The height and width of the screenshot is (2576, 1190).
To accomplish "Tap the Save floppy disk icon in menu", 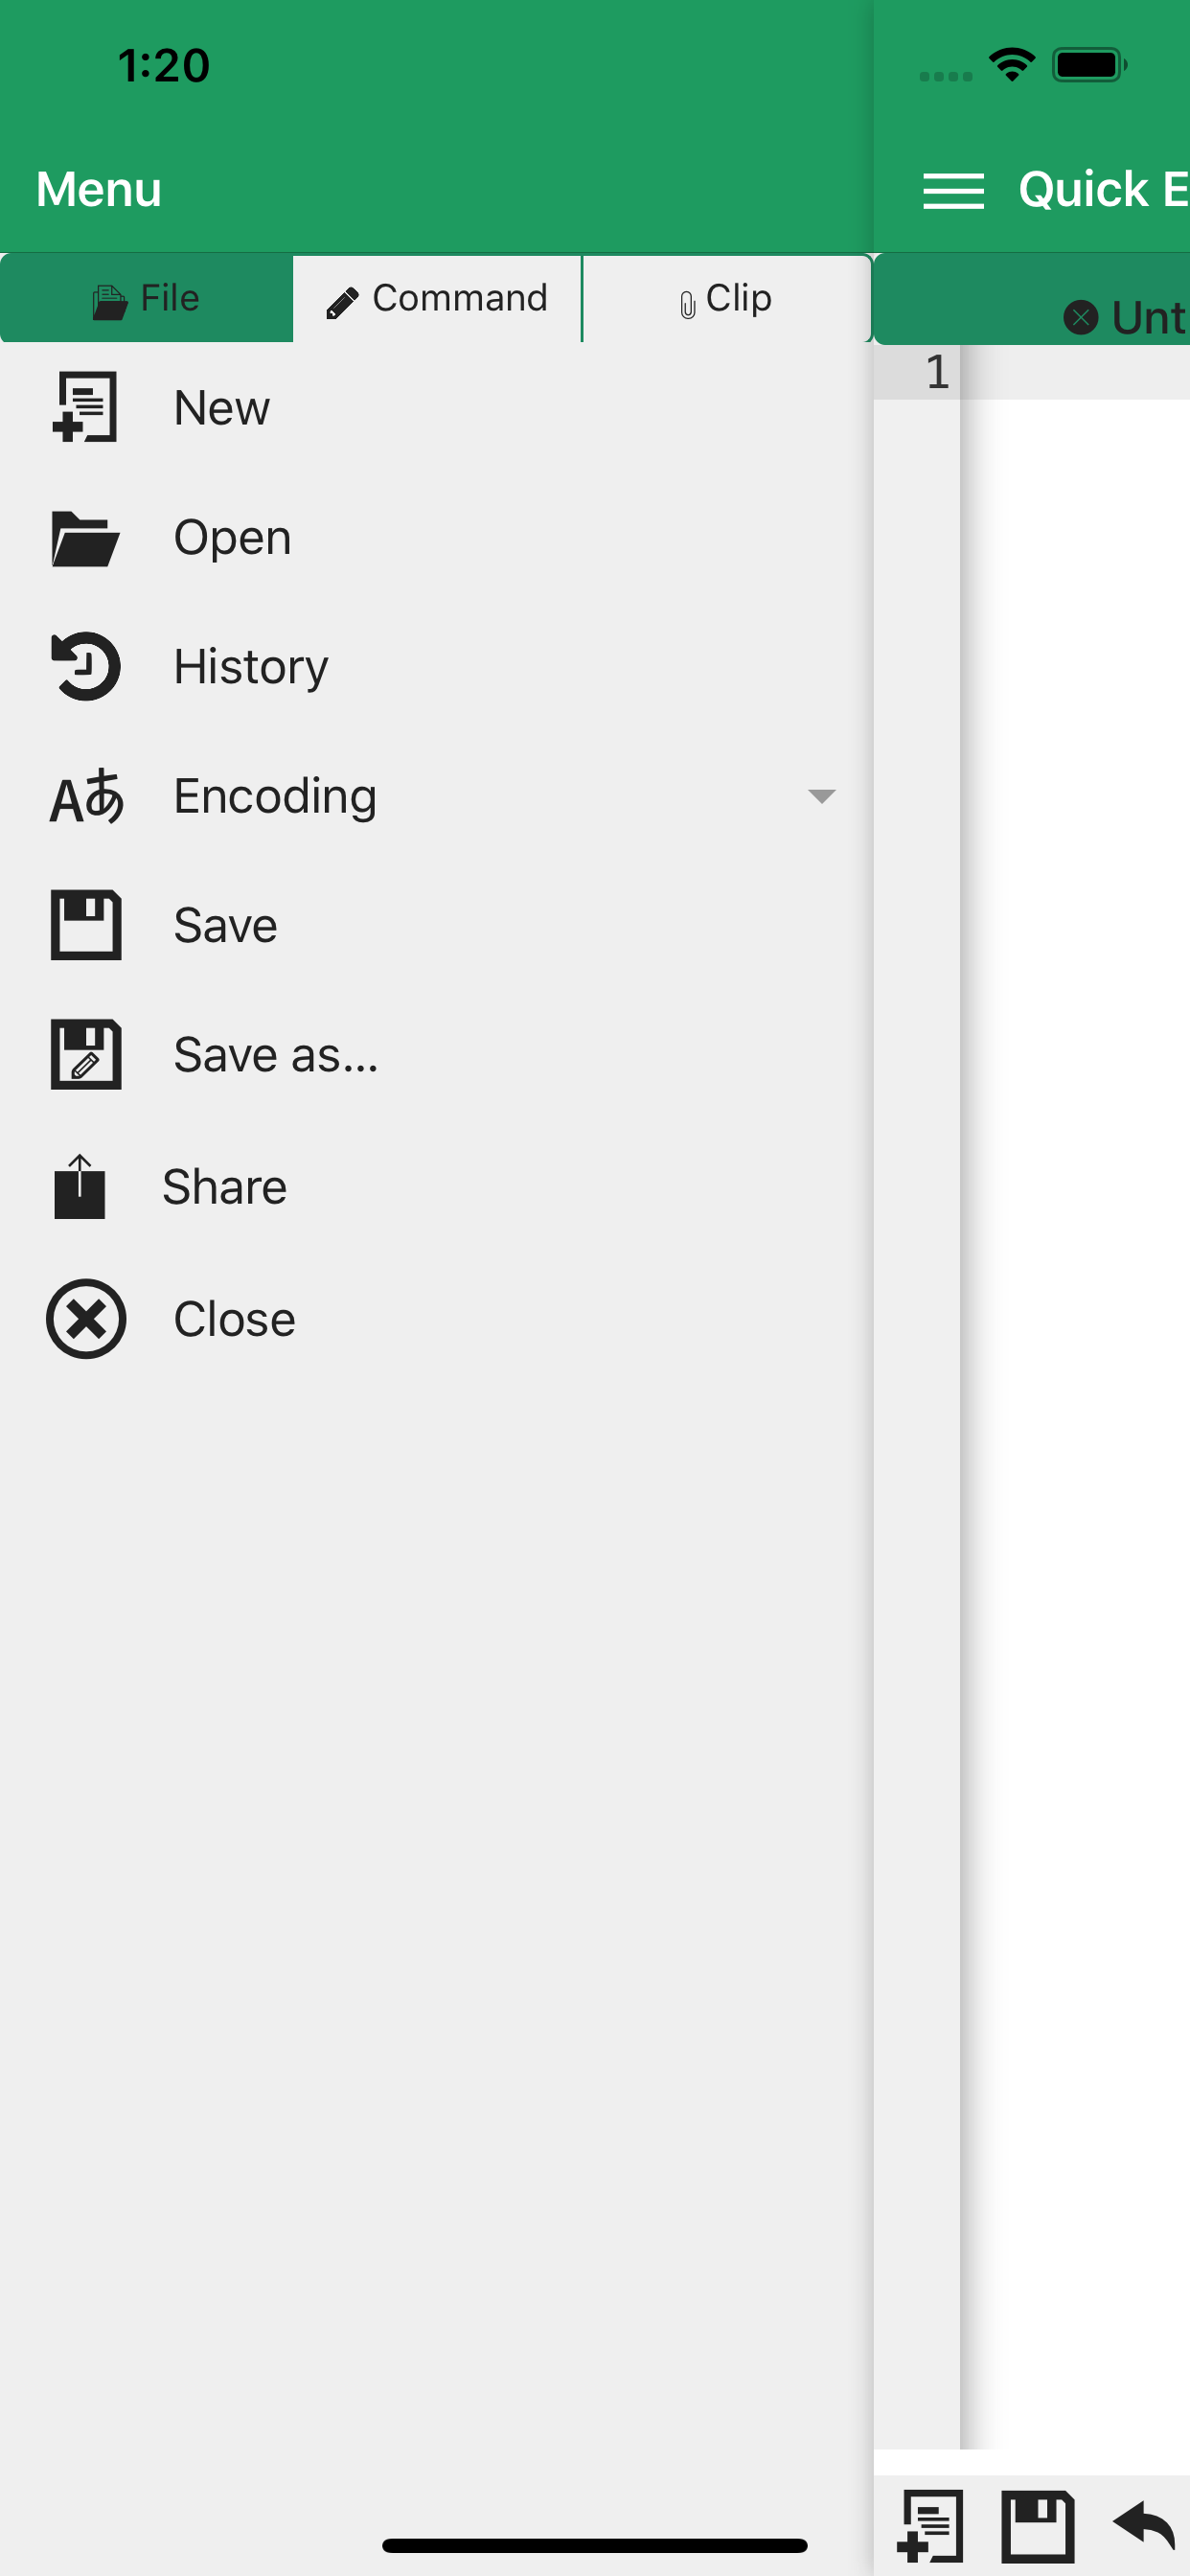I will tap(85, 925).
